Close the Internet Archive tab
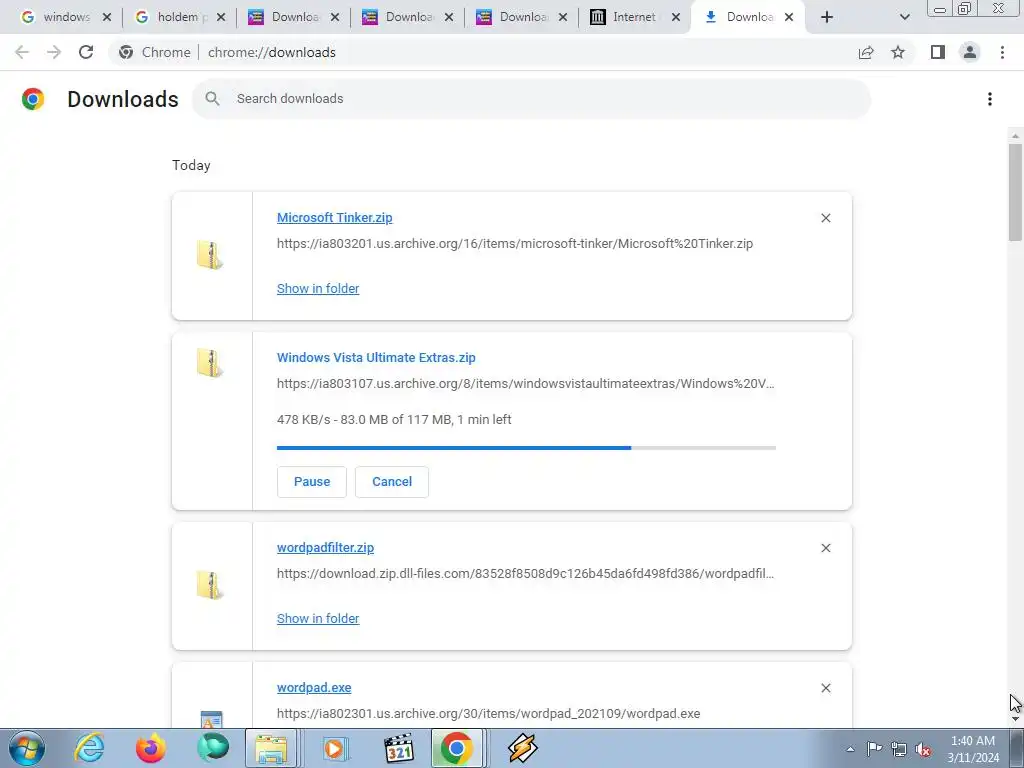This screenshot has width=1024, height=768. pos(676,17)
